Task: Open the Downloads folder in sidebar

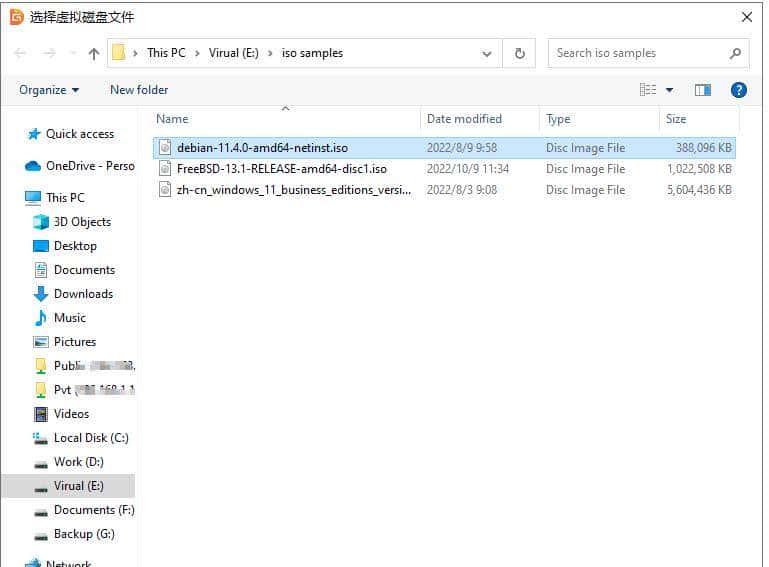Action: pyautogui.click(x=83, y=294)
